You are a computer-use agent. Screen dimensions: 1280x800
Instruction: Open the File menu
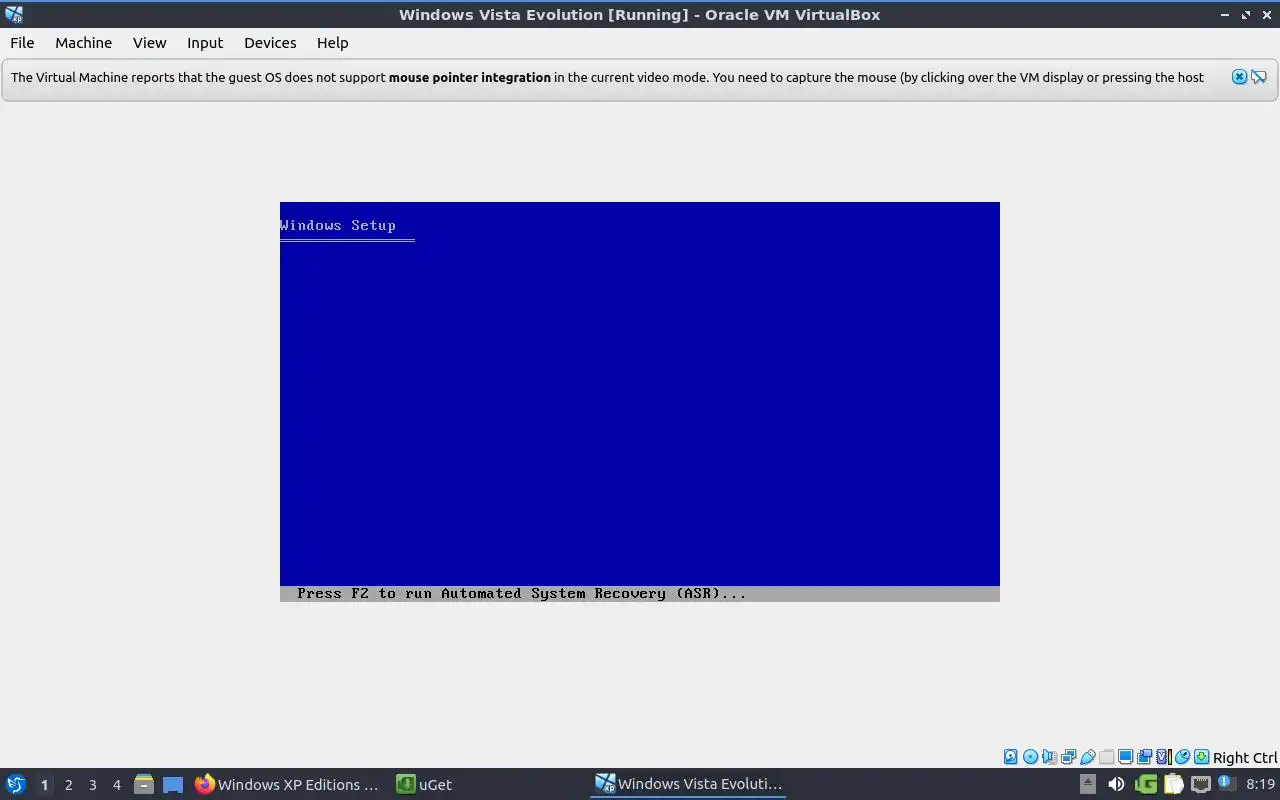pos(22,43)
